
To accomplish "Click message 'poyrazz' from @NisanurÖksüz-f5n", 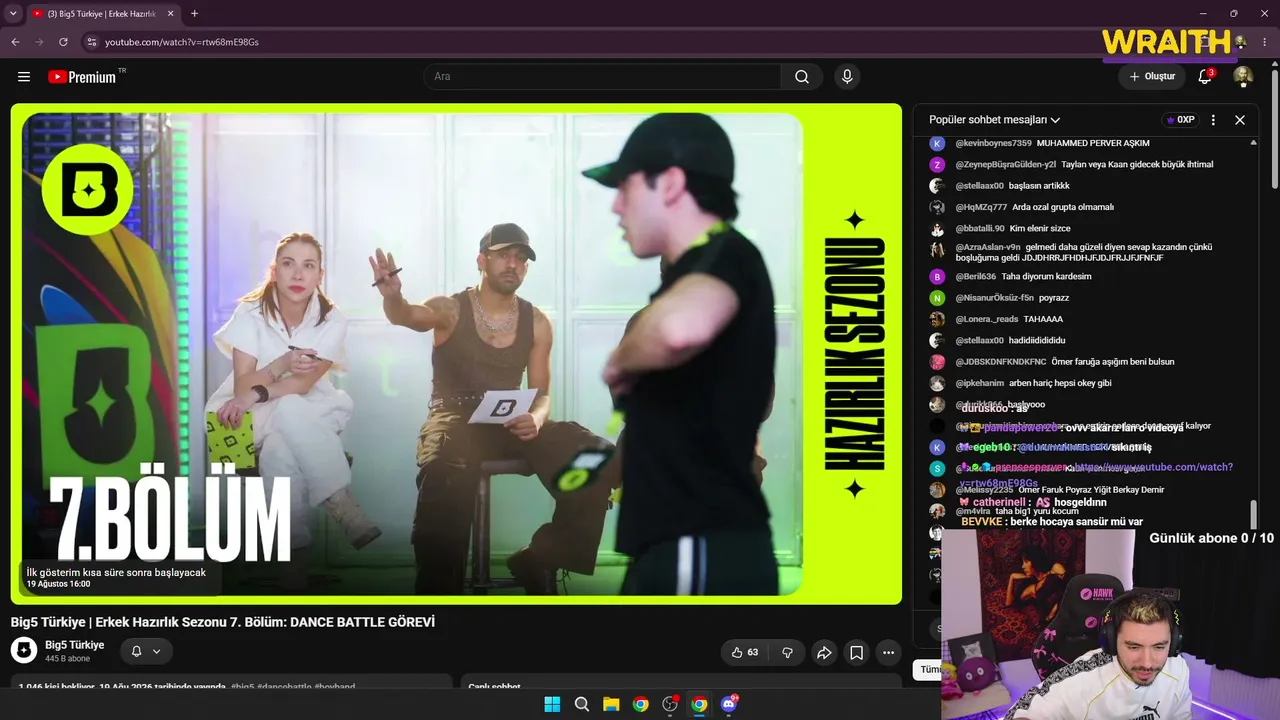I will (1054, 298).
